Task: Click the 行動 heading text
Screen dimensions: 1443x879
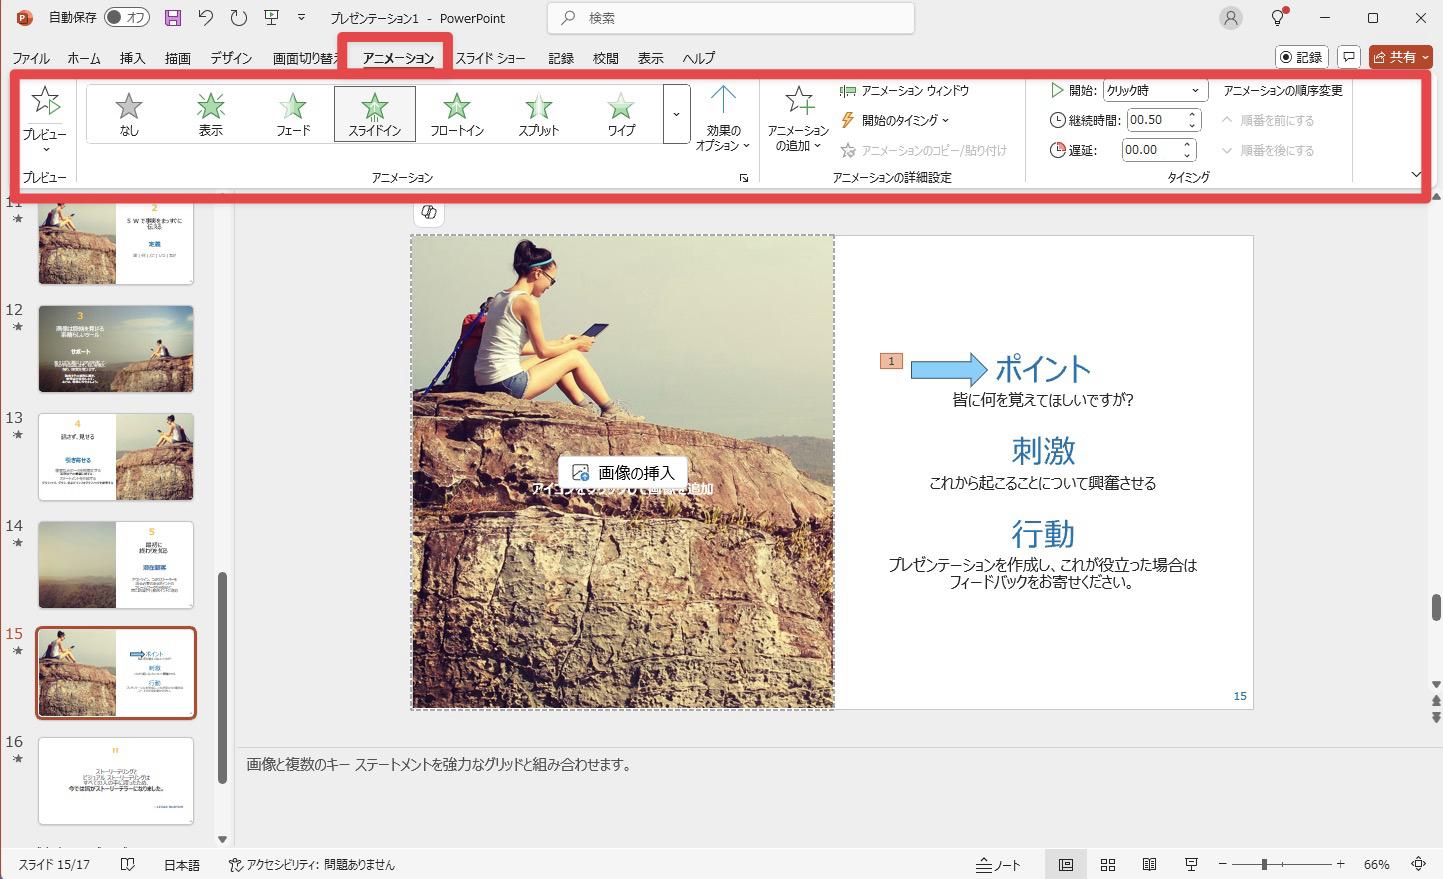Action: (1043, 534)
